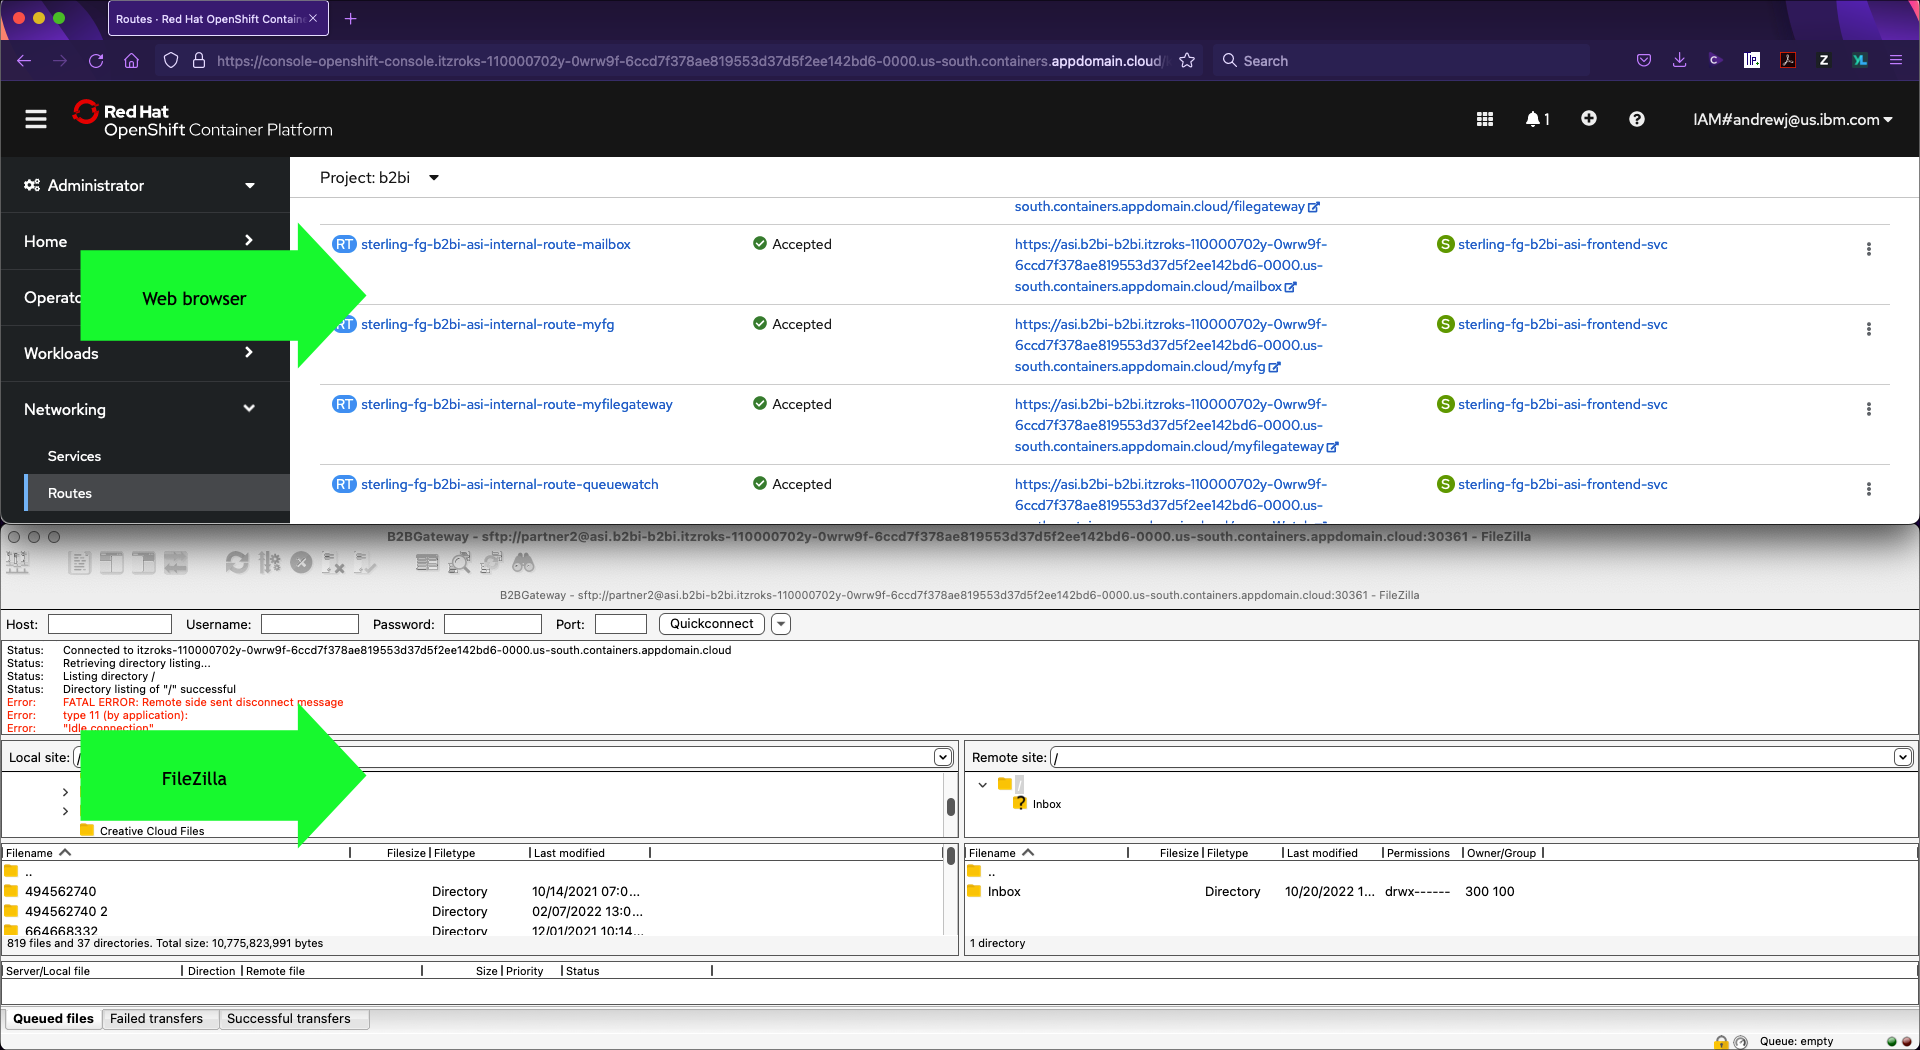
Task: Click the FileZilla binoculars search icon
Action: (523, 563)
